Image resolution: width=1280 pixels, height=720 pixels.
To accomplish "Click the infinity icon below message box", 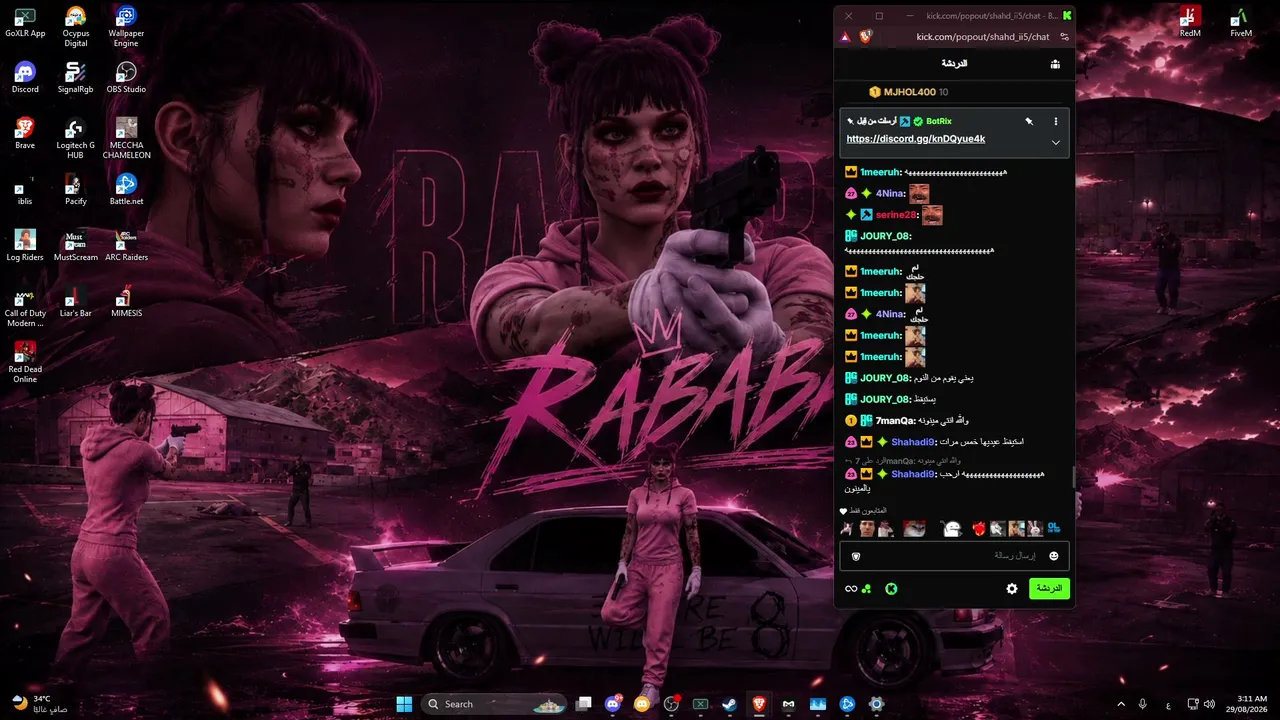I will tap(851, 589).
